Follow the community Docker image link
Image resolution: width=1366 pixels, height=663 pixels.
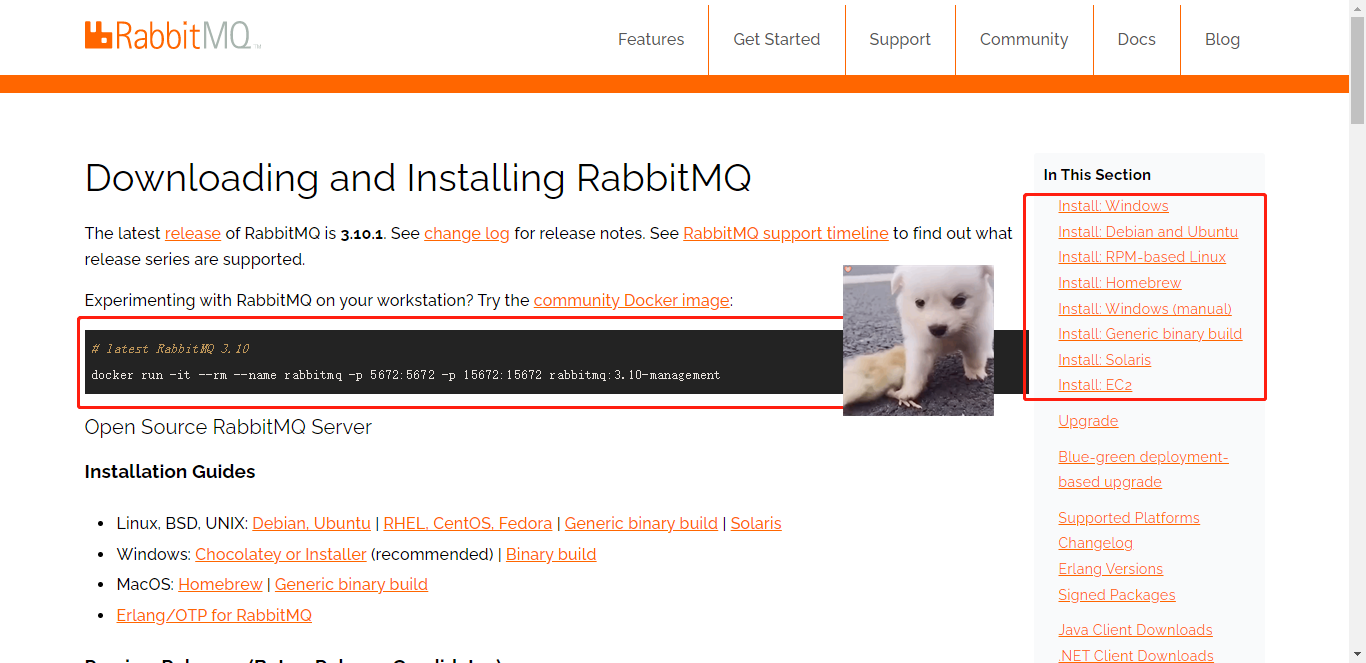pos(632,300)
